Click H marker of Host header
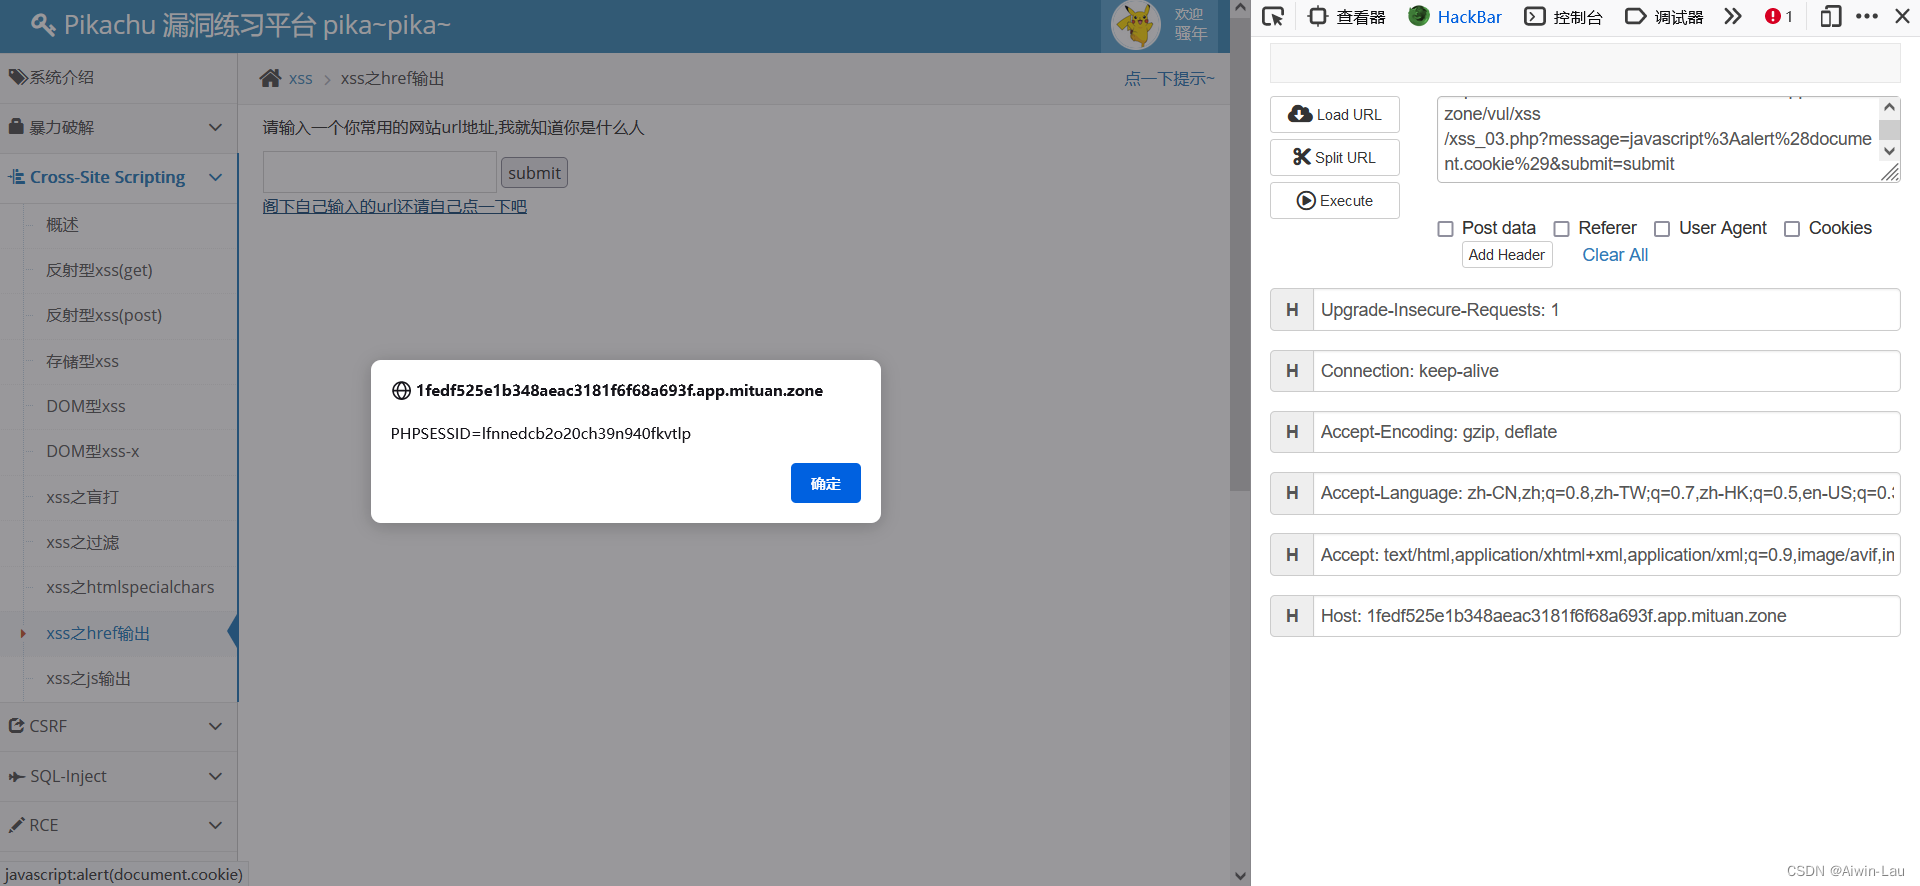1920x886 pixels. click(1292, 616)
